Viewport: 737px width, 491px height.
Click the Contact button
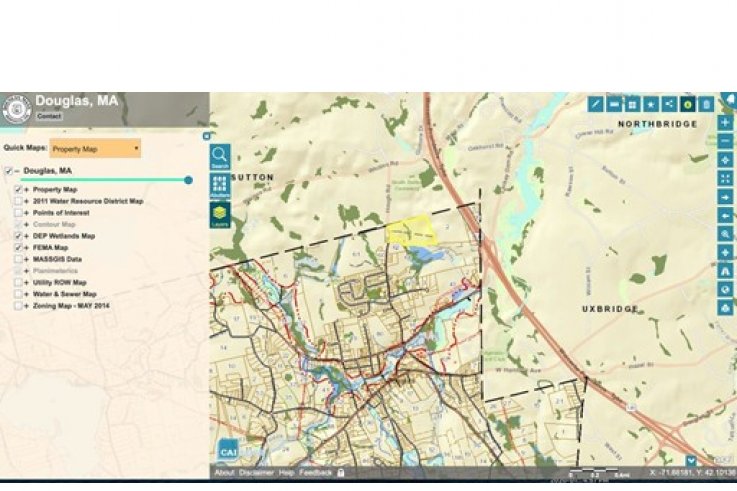point(49,116)
